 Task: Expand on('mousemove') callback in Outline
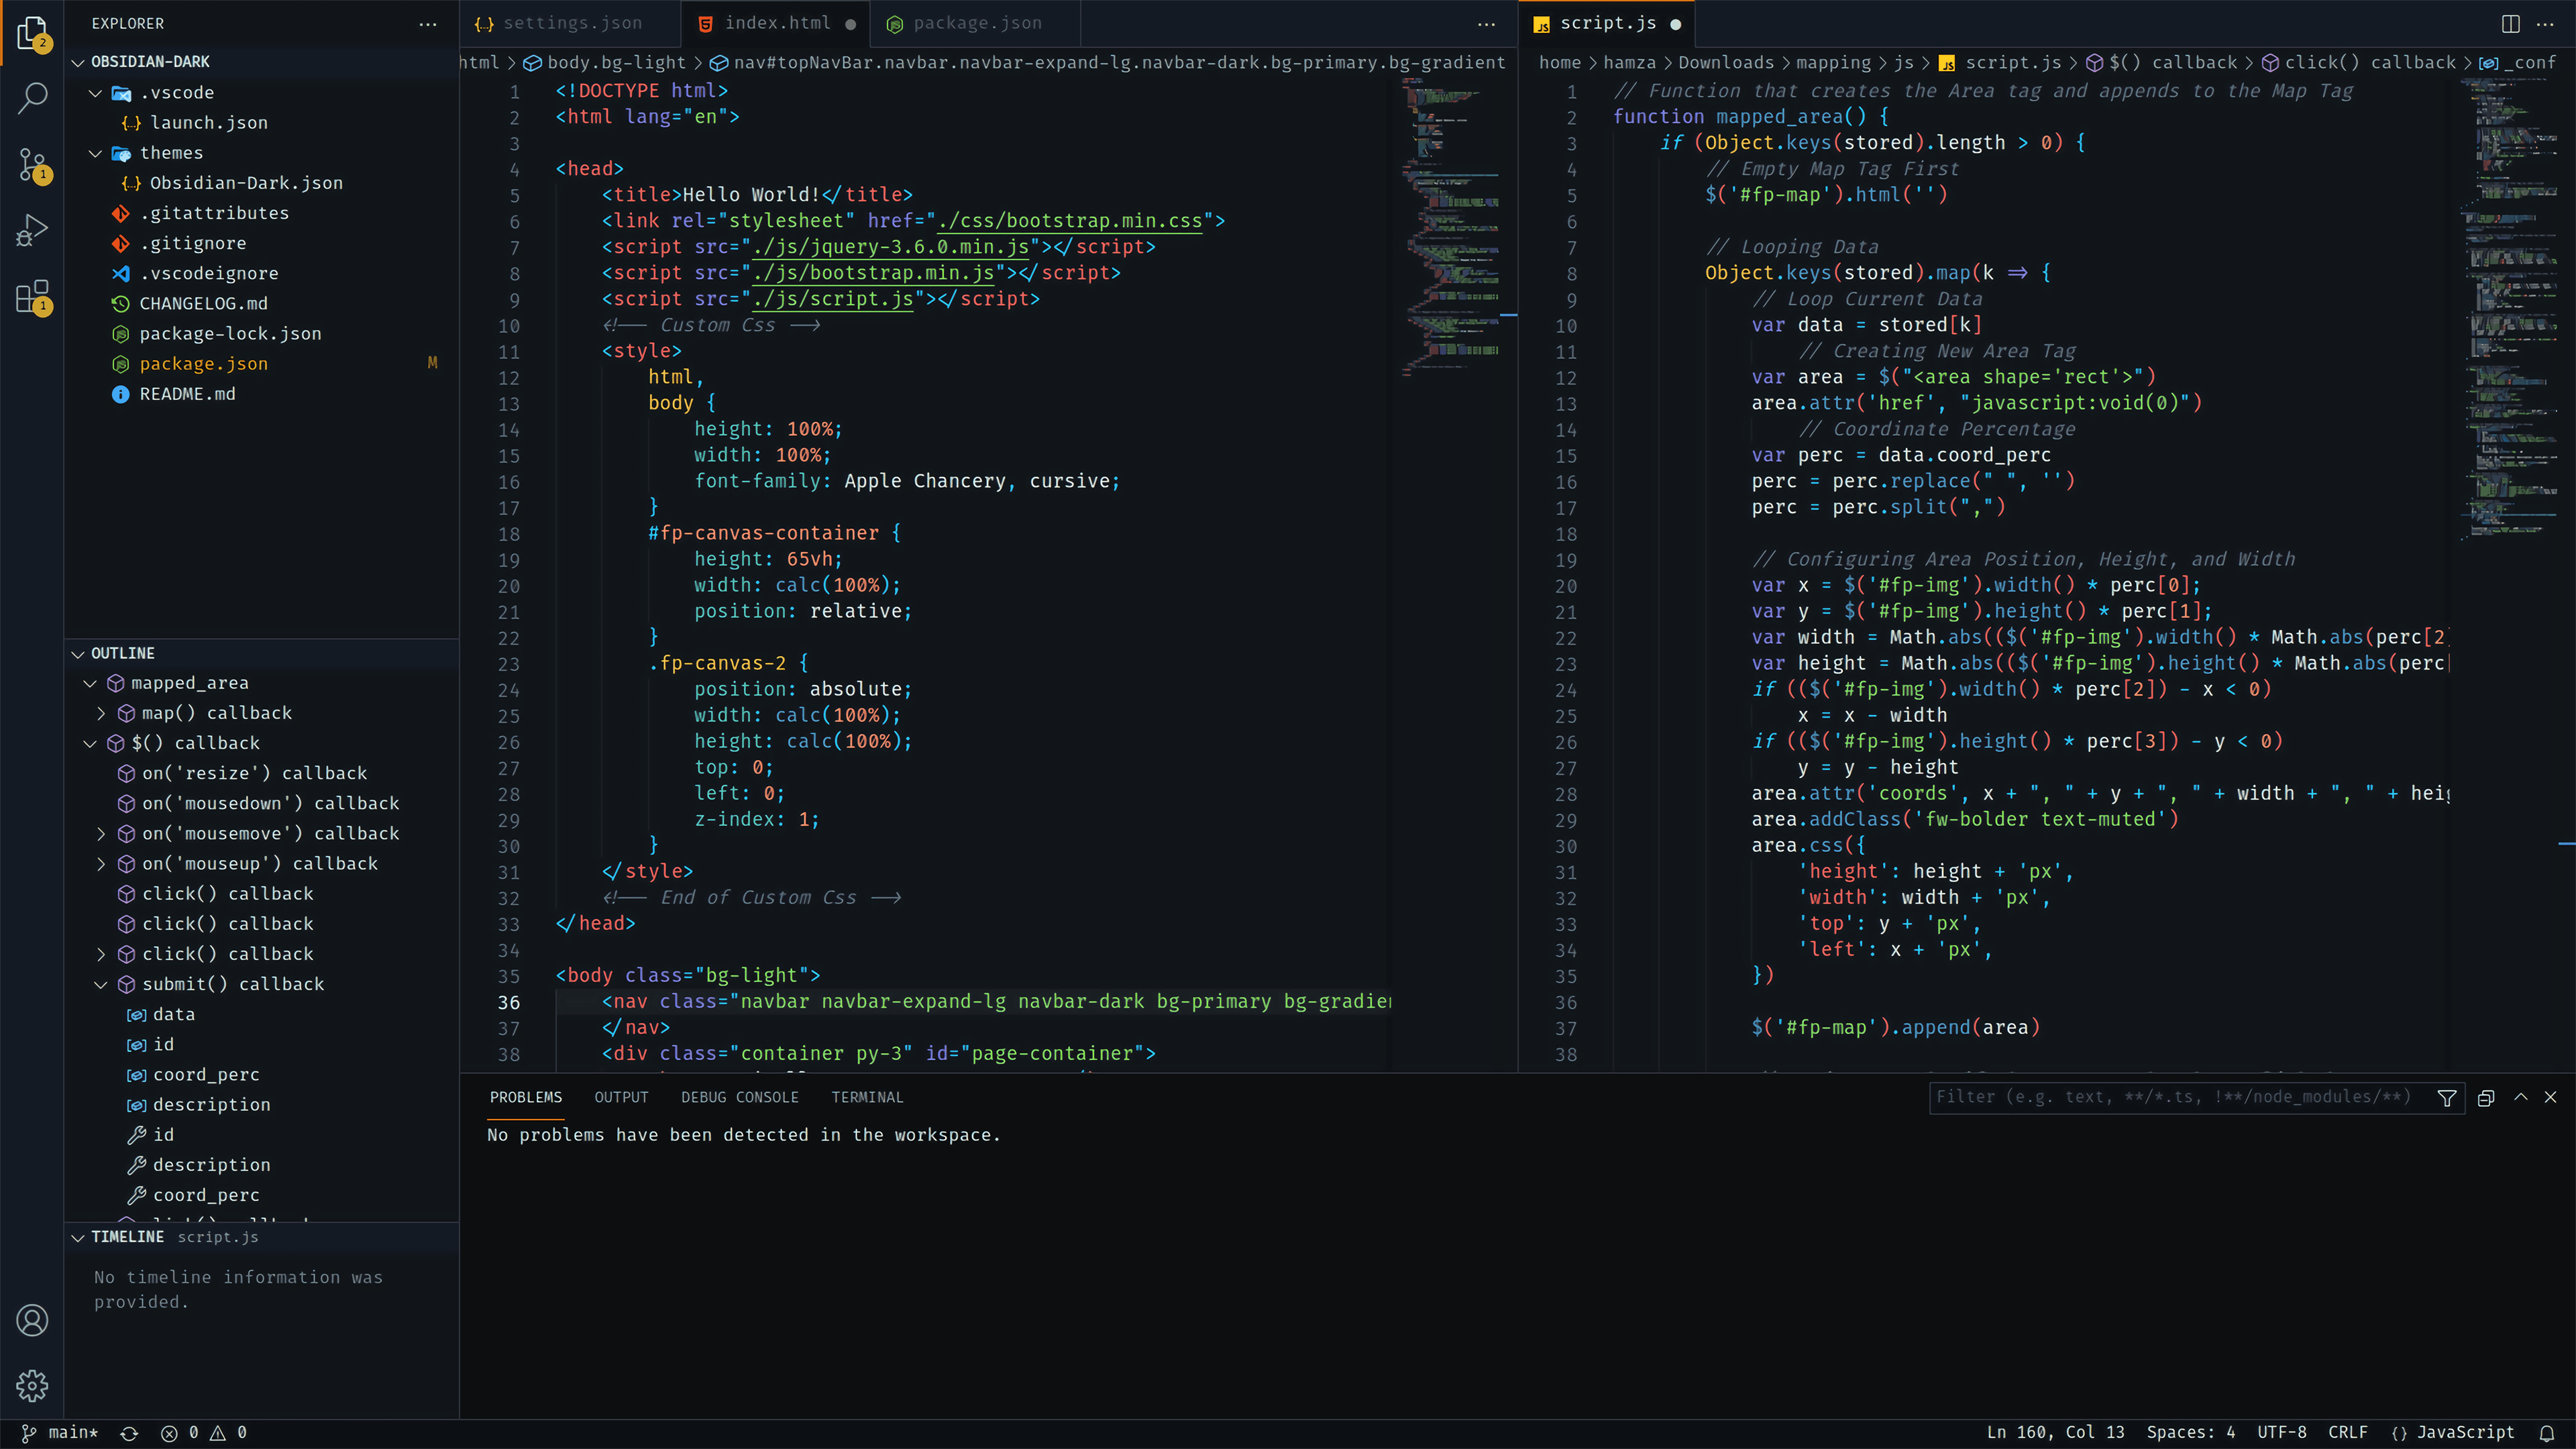(x=101, y=833)
